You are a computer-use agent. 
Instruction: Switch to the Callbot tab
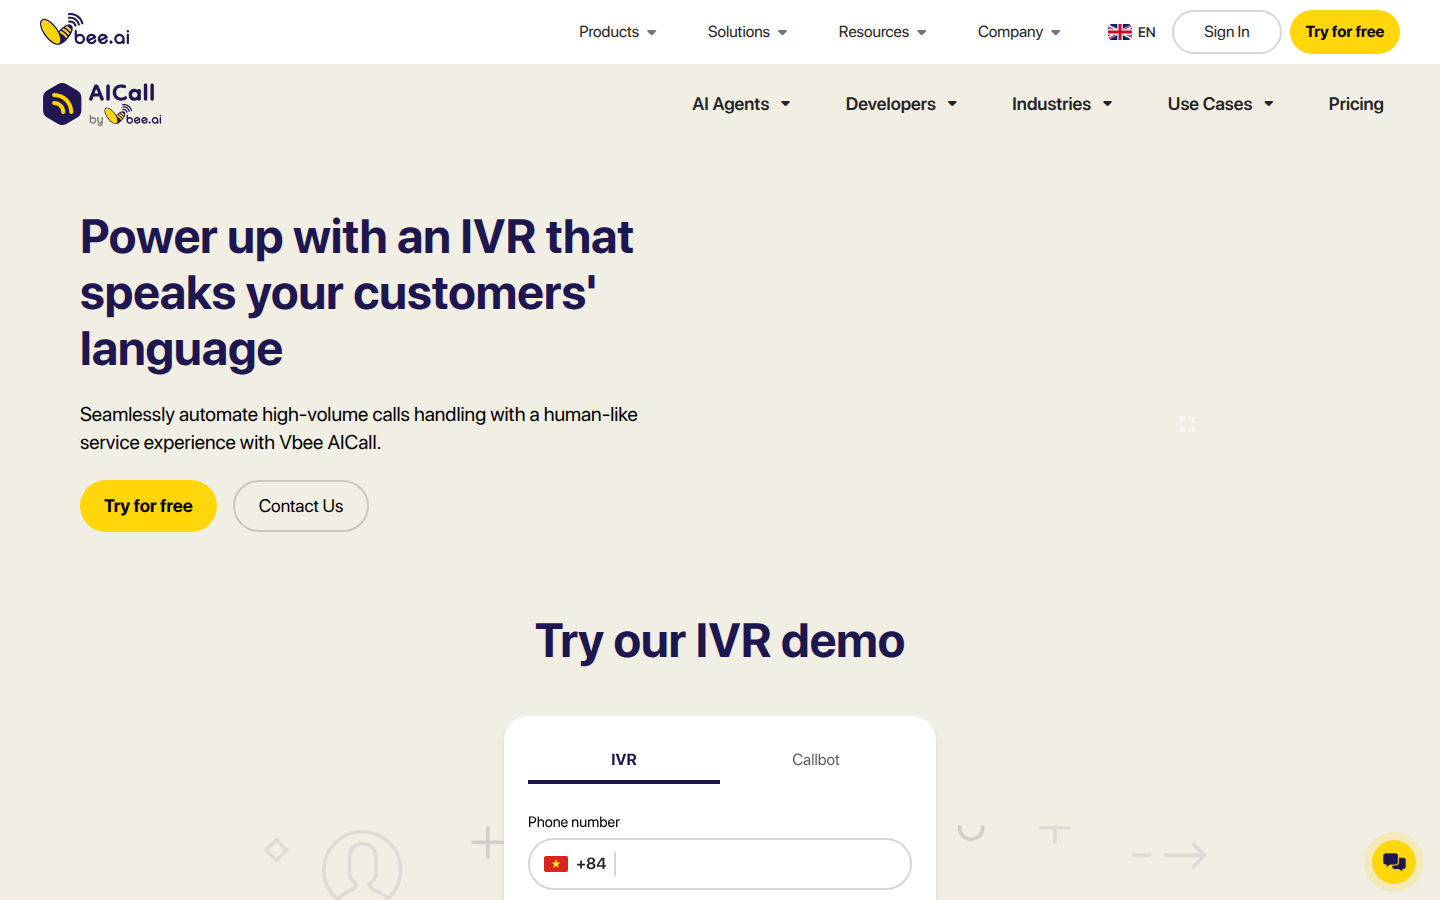click(x=815, y=760)
